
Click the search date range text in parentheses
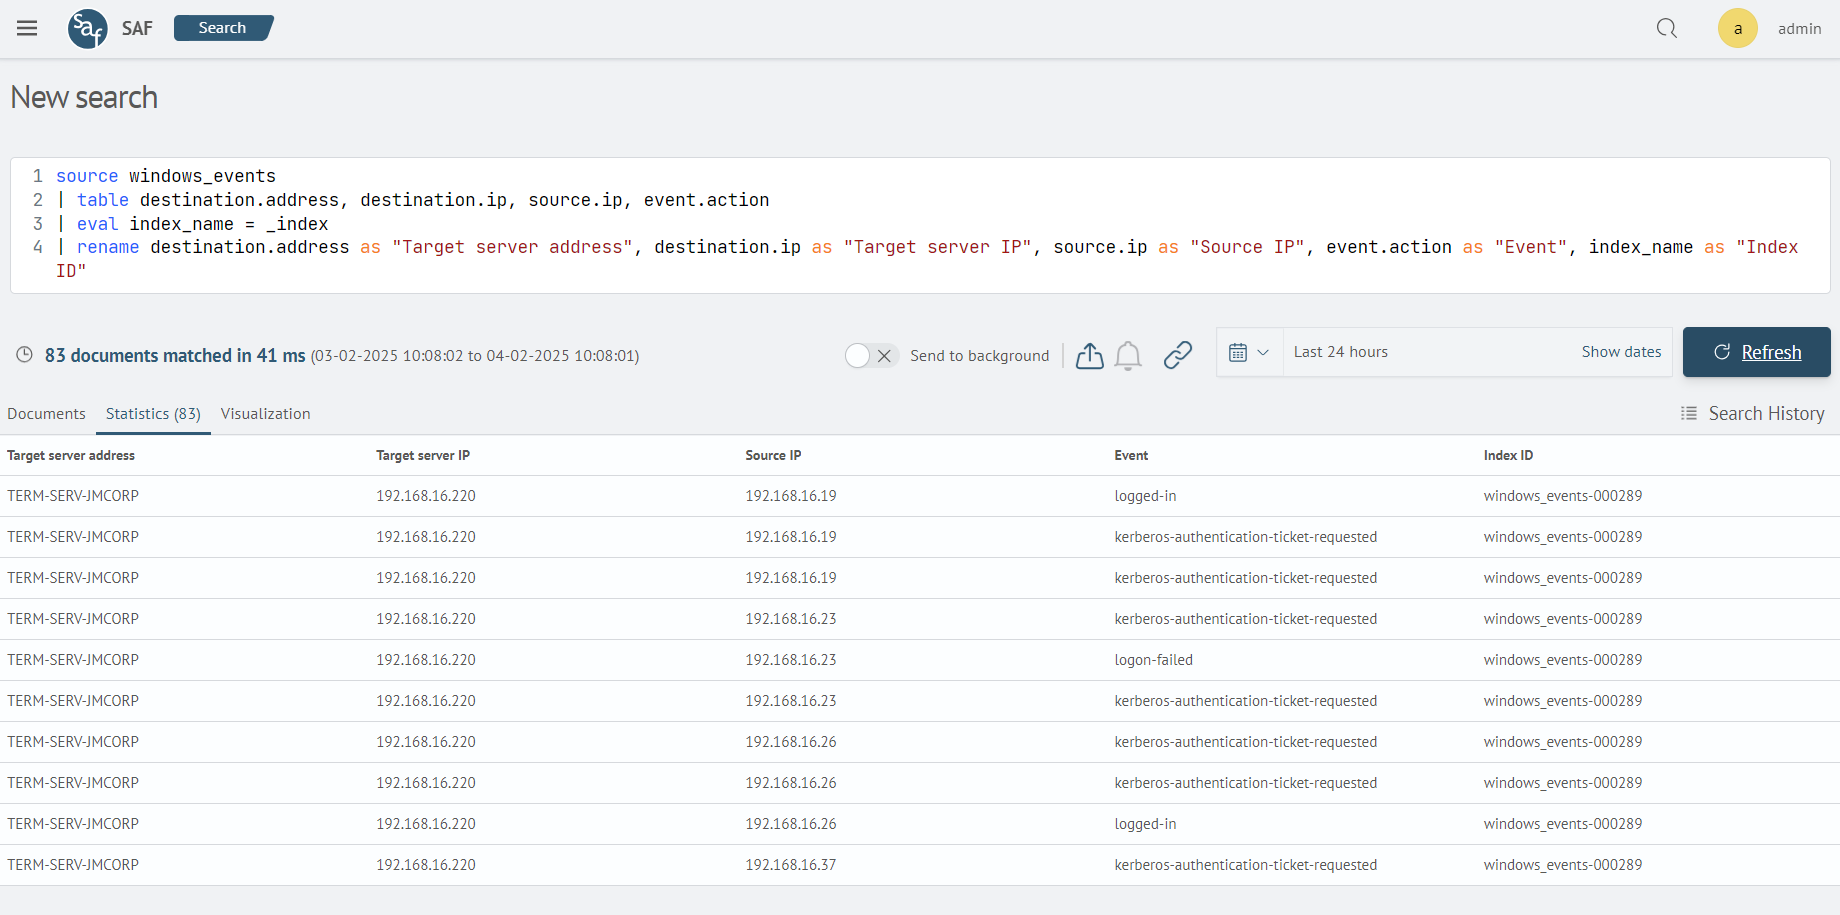(x=475, y=356)
